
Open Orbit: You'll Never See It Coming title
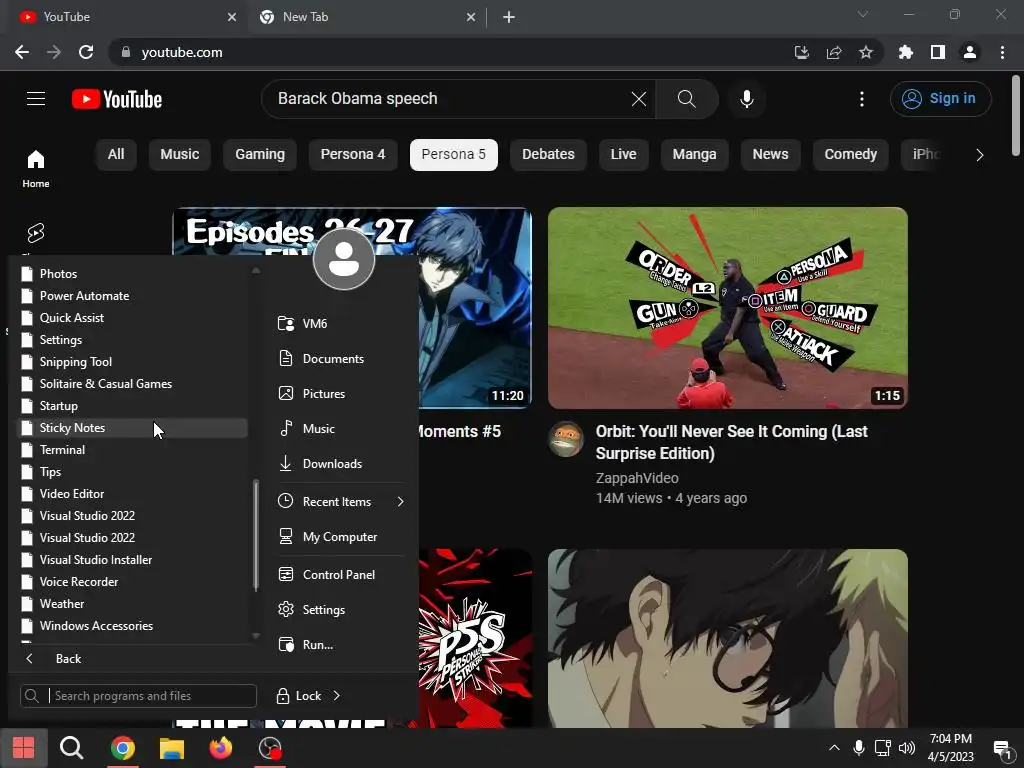(x=731, y=442)
